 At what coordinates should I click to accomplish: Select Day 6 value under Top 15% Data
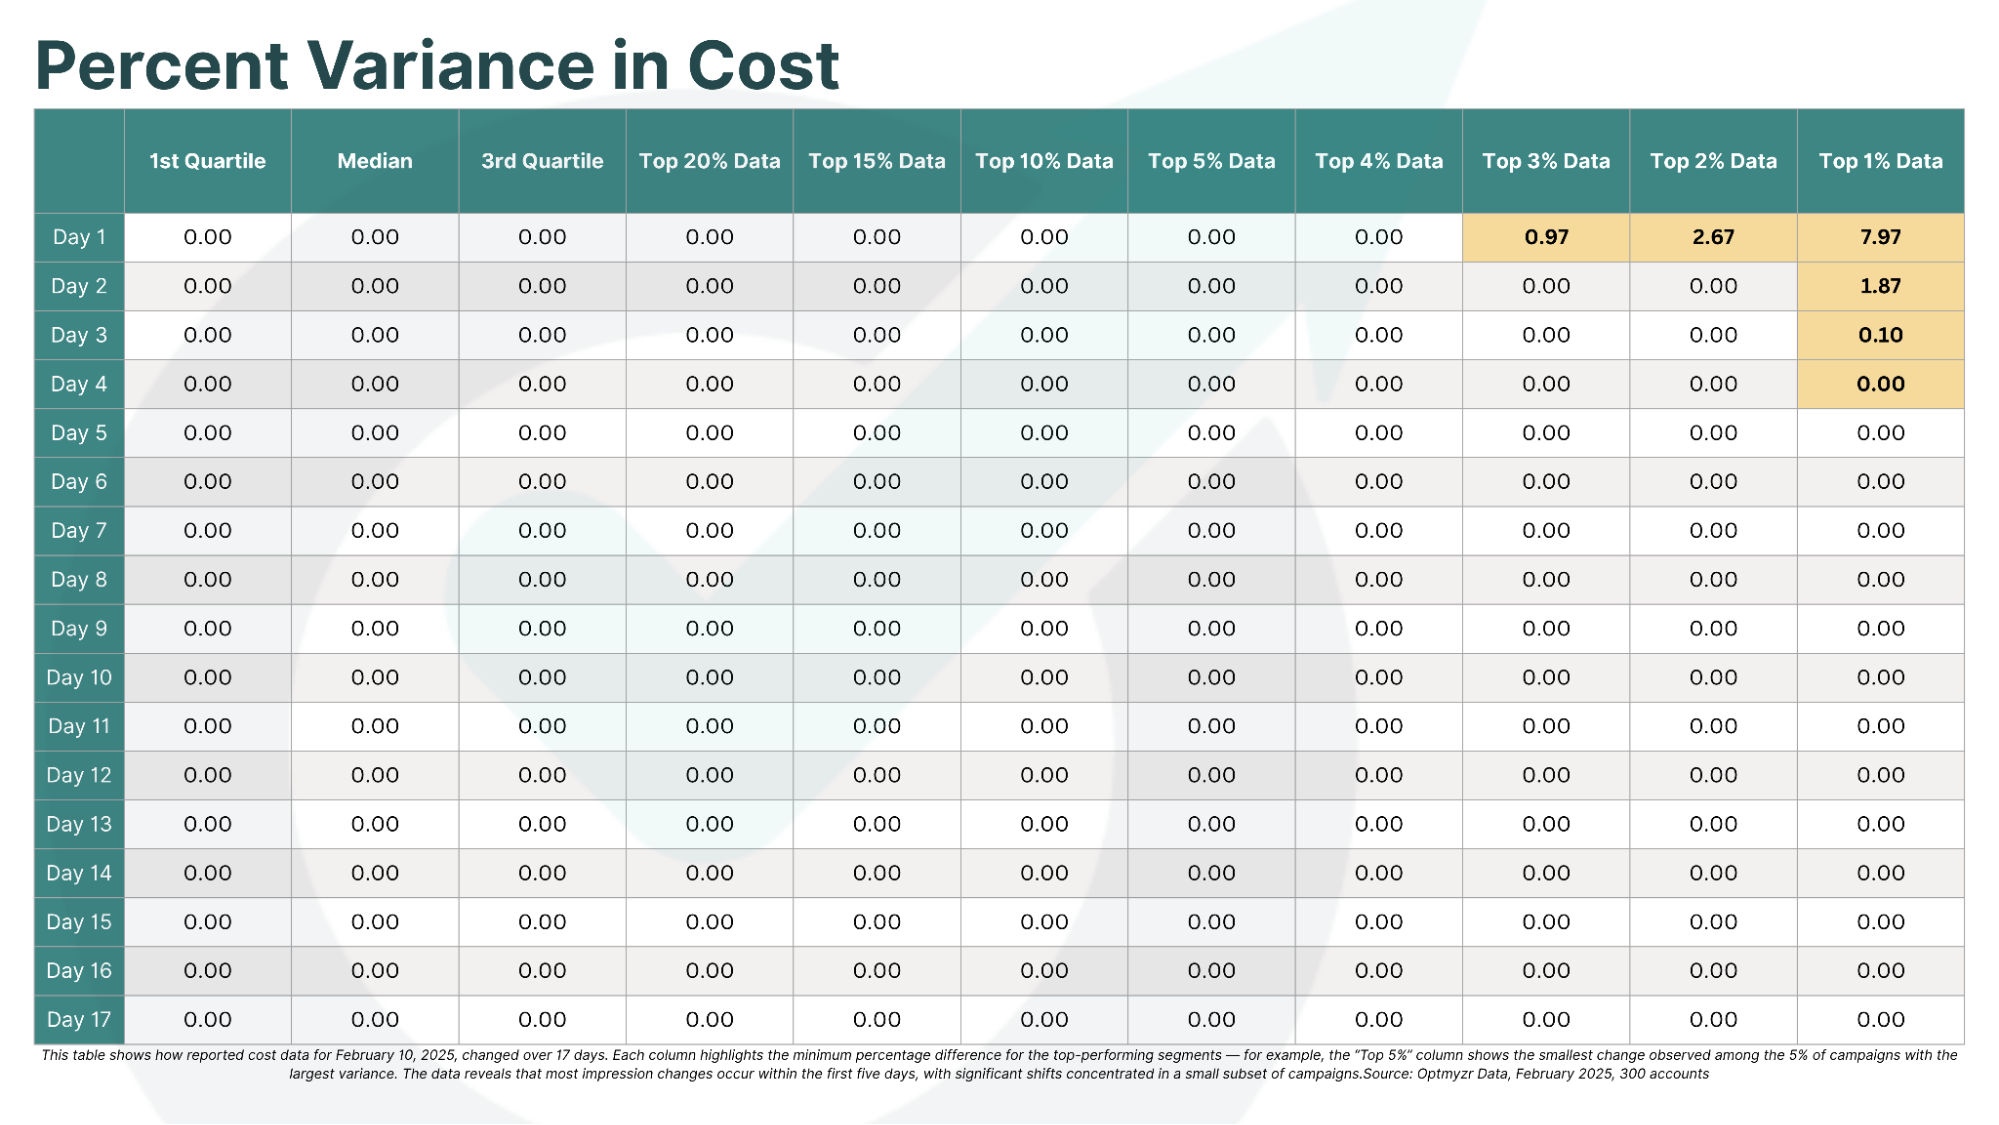tap(877, 482)
